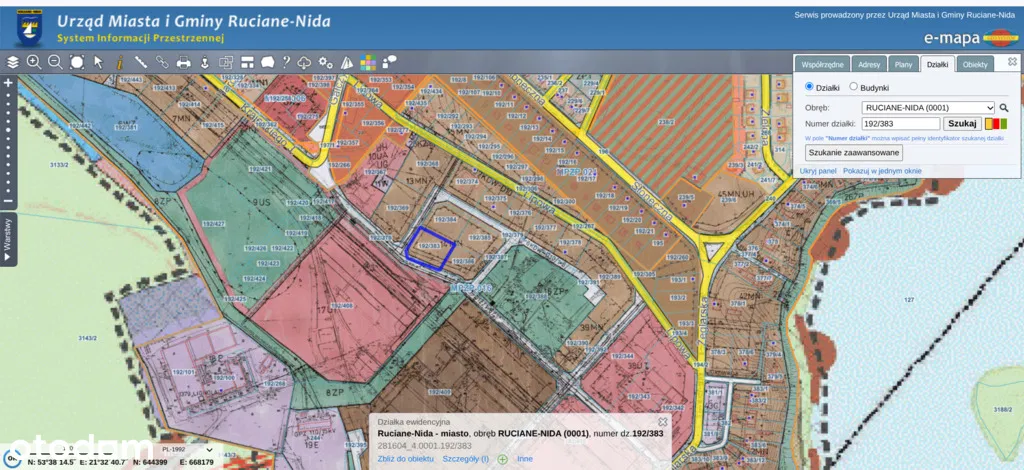Image resolution: width=1024 pixels, height=470 pixels.
Task: Click the Szukaj button
Action: [961, 123]
